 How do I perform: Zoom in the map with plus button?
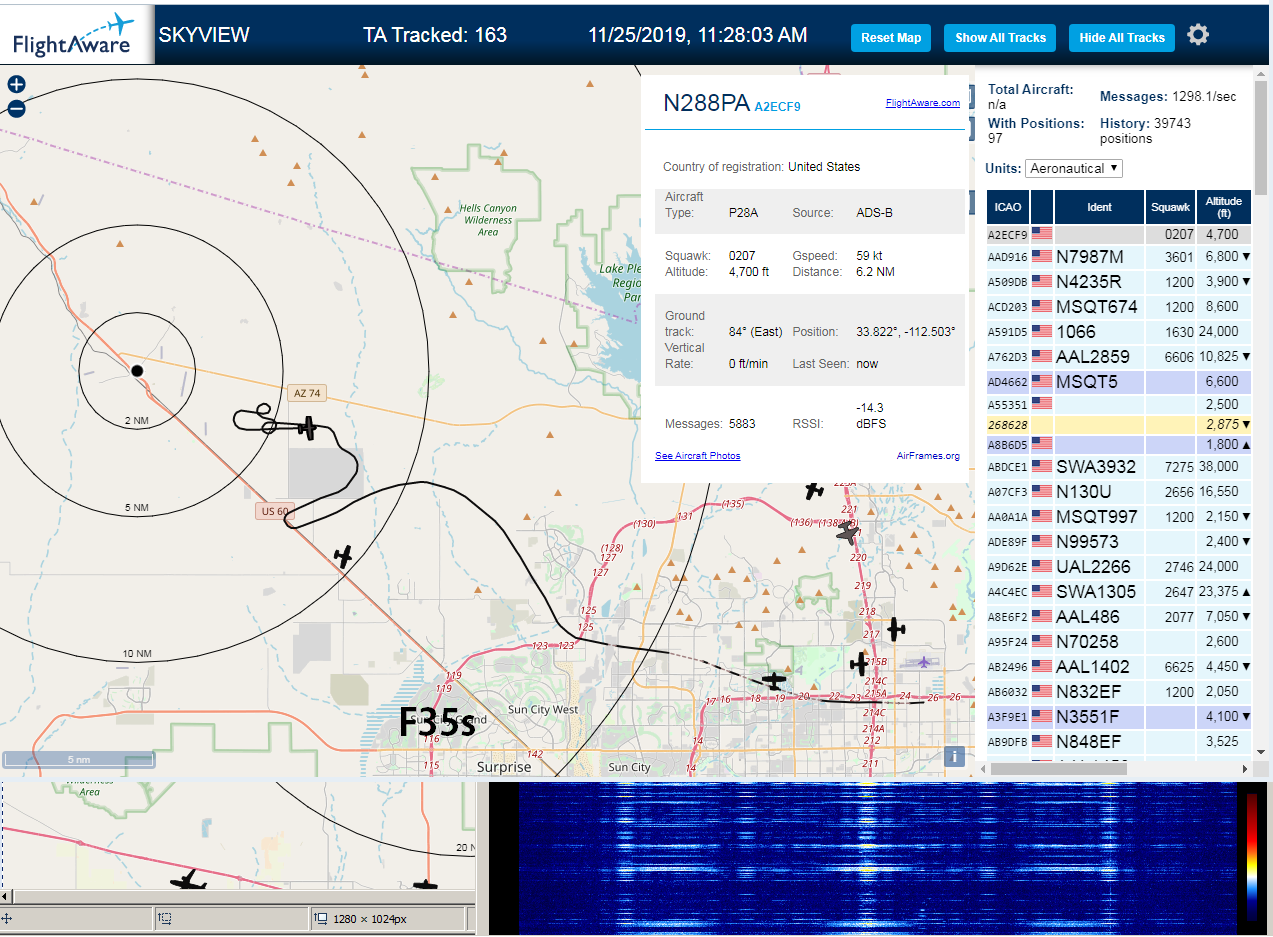click(x=16, y=85)
